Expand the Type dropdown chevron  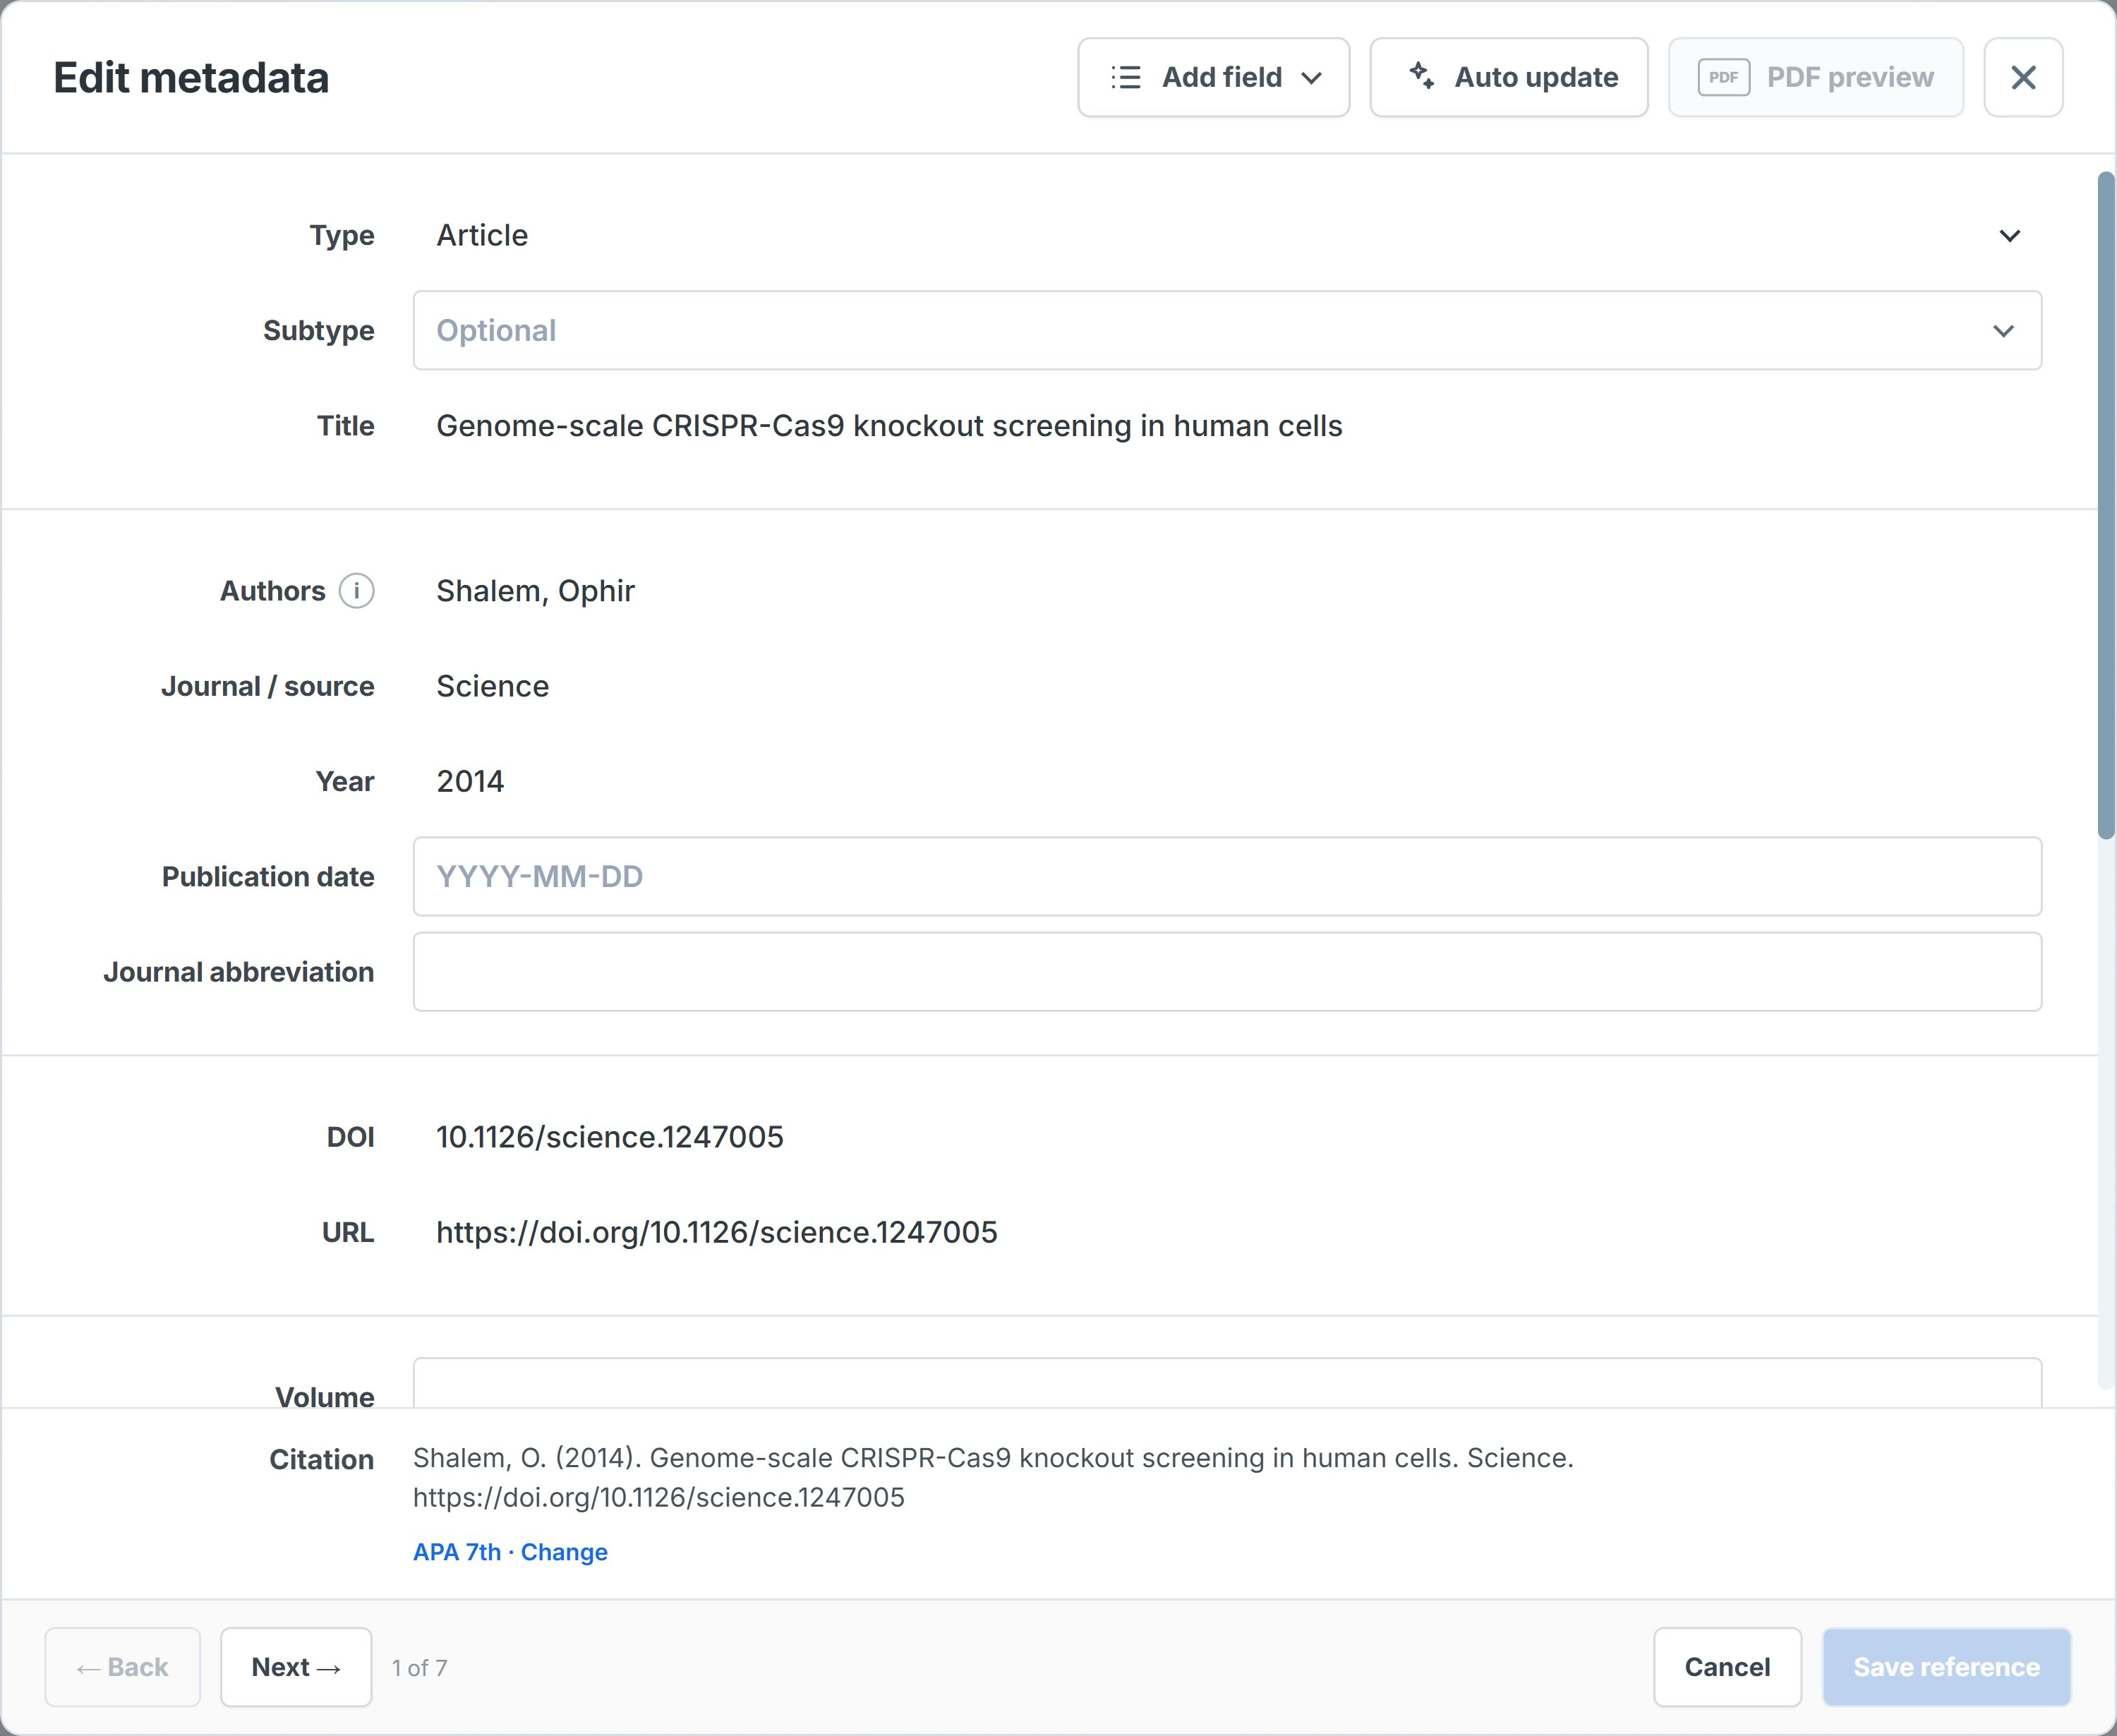pos(2009,236)
